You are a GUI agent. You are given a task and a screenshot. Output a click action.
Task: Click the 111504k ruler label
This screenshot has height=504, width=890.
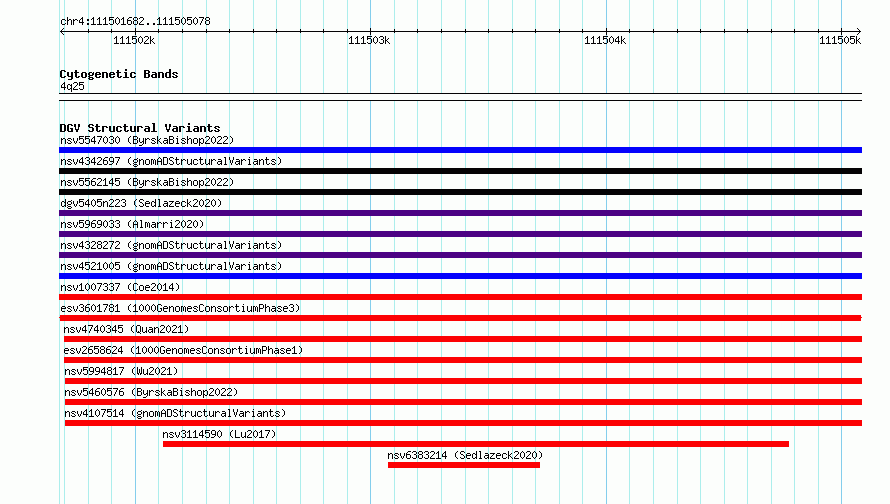[605, 40]
